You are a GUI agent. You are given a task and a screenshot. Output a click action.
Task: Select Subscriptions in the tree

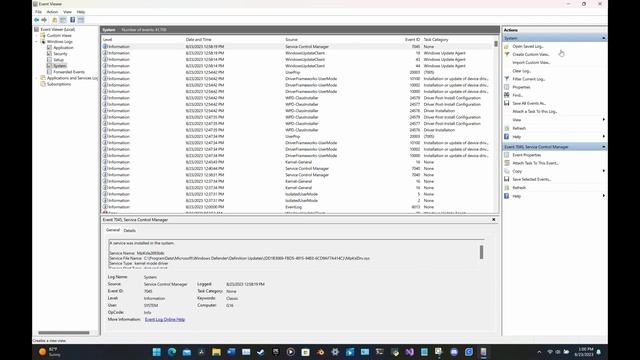[x=58, y=84]
